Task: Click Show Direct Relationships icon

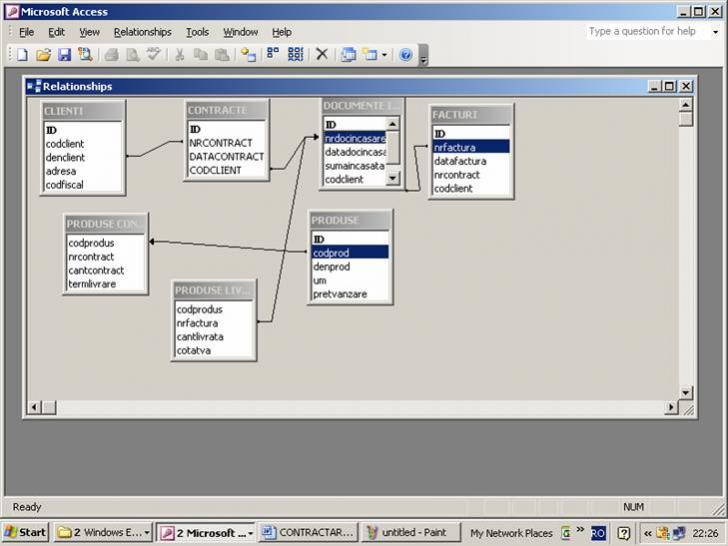Action: point(273,55)
